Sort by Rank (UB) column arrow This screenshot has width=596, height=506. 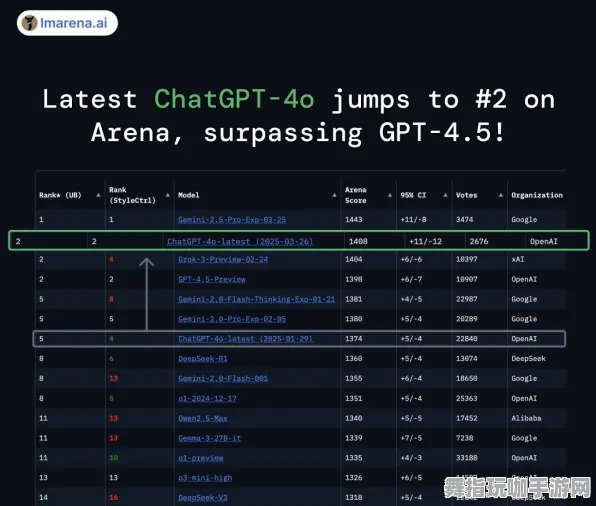(98, 195)
